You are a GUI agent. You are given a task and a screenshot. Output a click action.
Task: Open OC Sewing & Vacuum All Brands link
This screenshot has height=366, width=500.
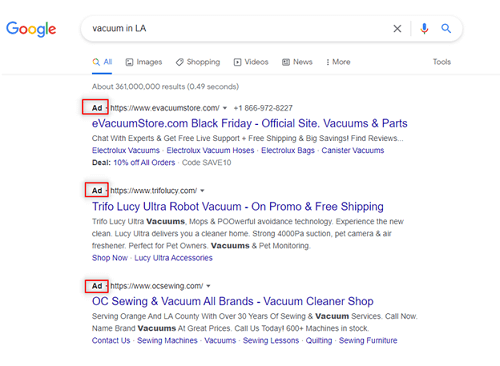[x=233, y=301]
